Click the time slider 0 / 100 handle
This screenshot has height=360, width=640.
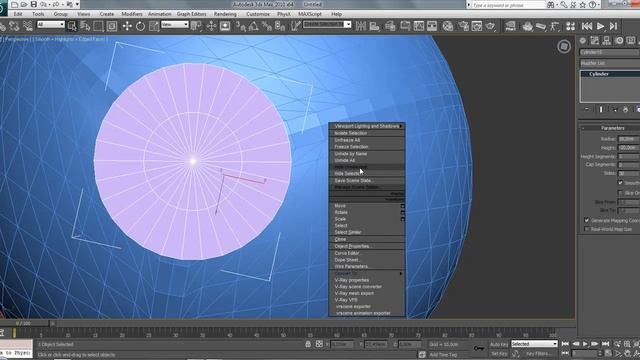24,323
